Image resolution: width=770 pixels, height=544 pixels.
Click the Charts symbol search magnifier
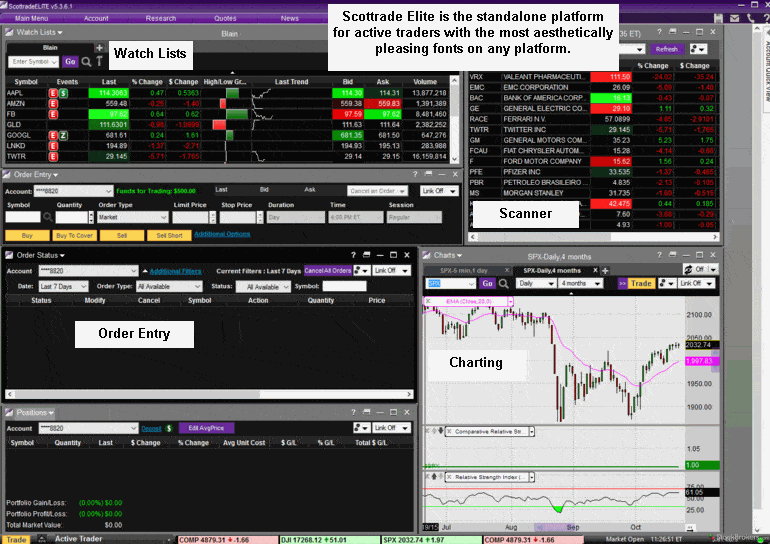(504, 283)
